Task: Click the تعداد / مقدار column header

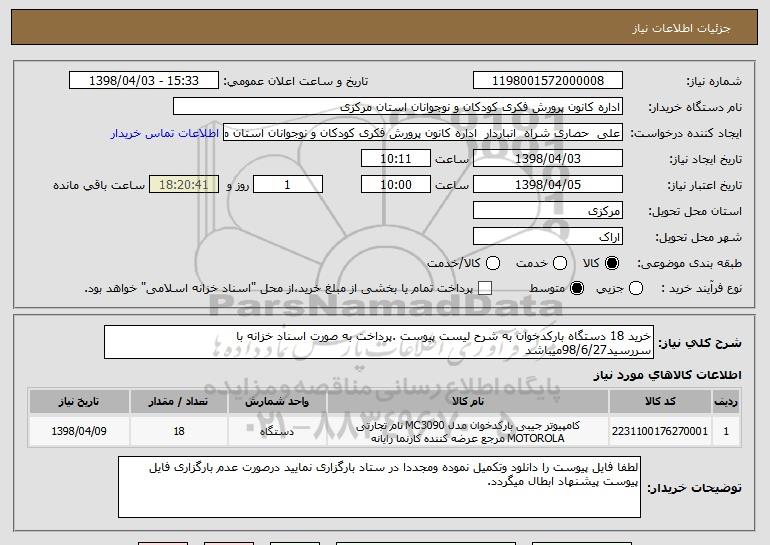Action: [x=179, y=402]
